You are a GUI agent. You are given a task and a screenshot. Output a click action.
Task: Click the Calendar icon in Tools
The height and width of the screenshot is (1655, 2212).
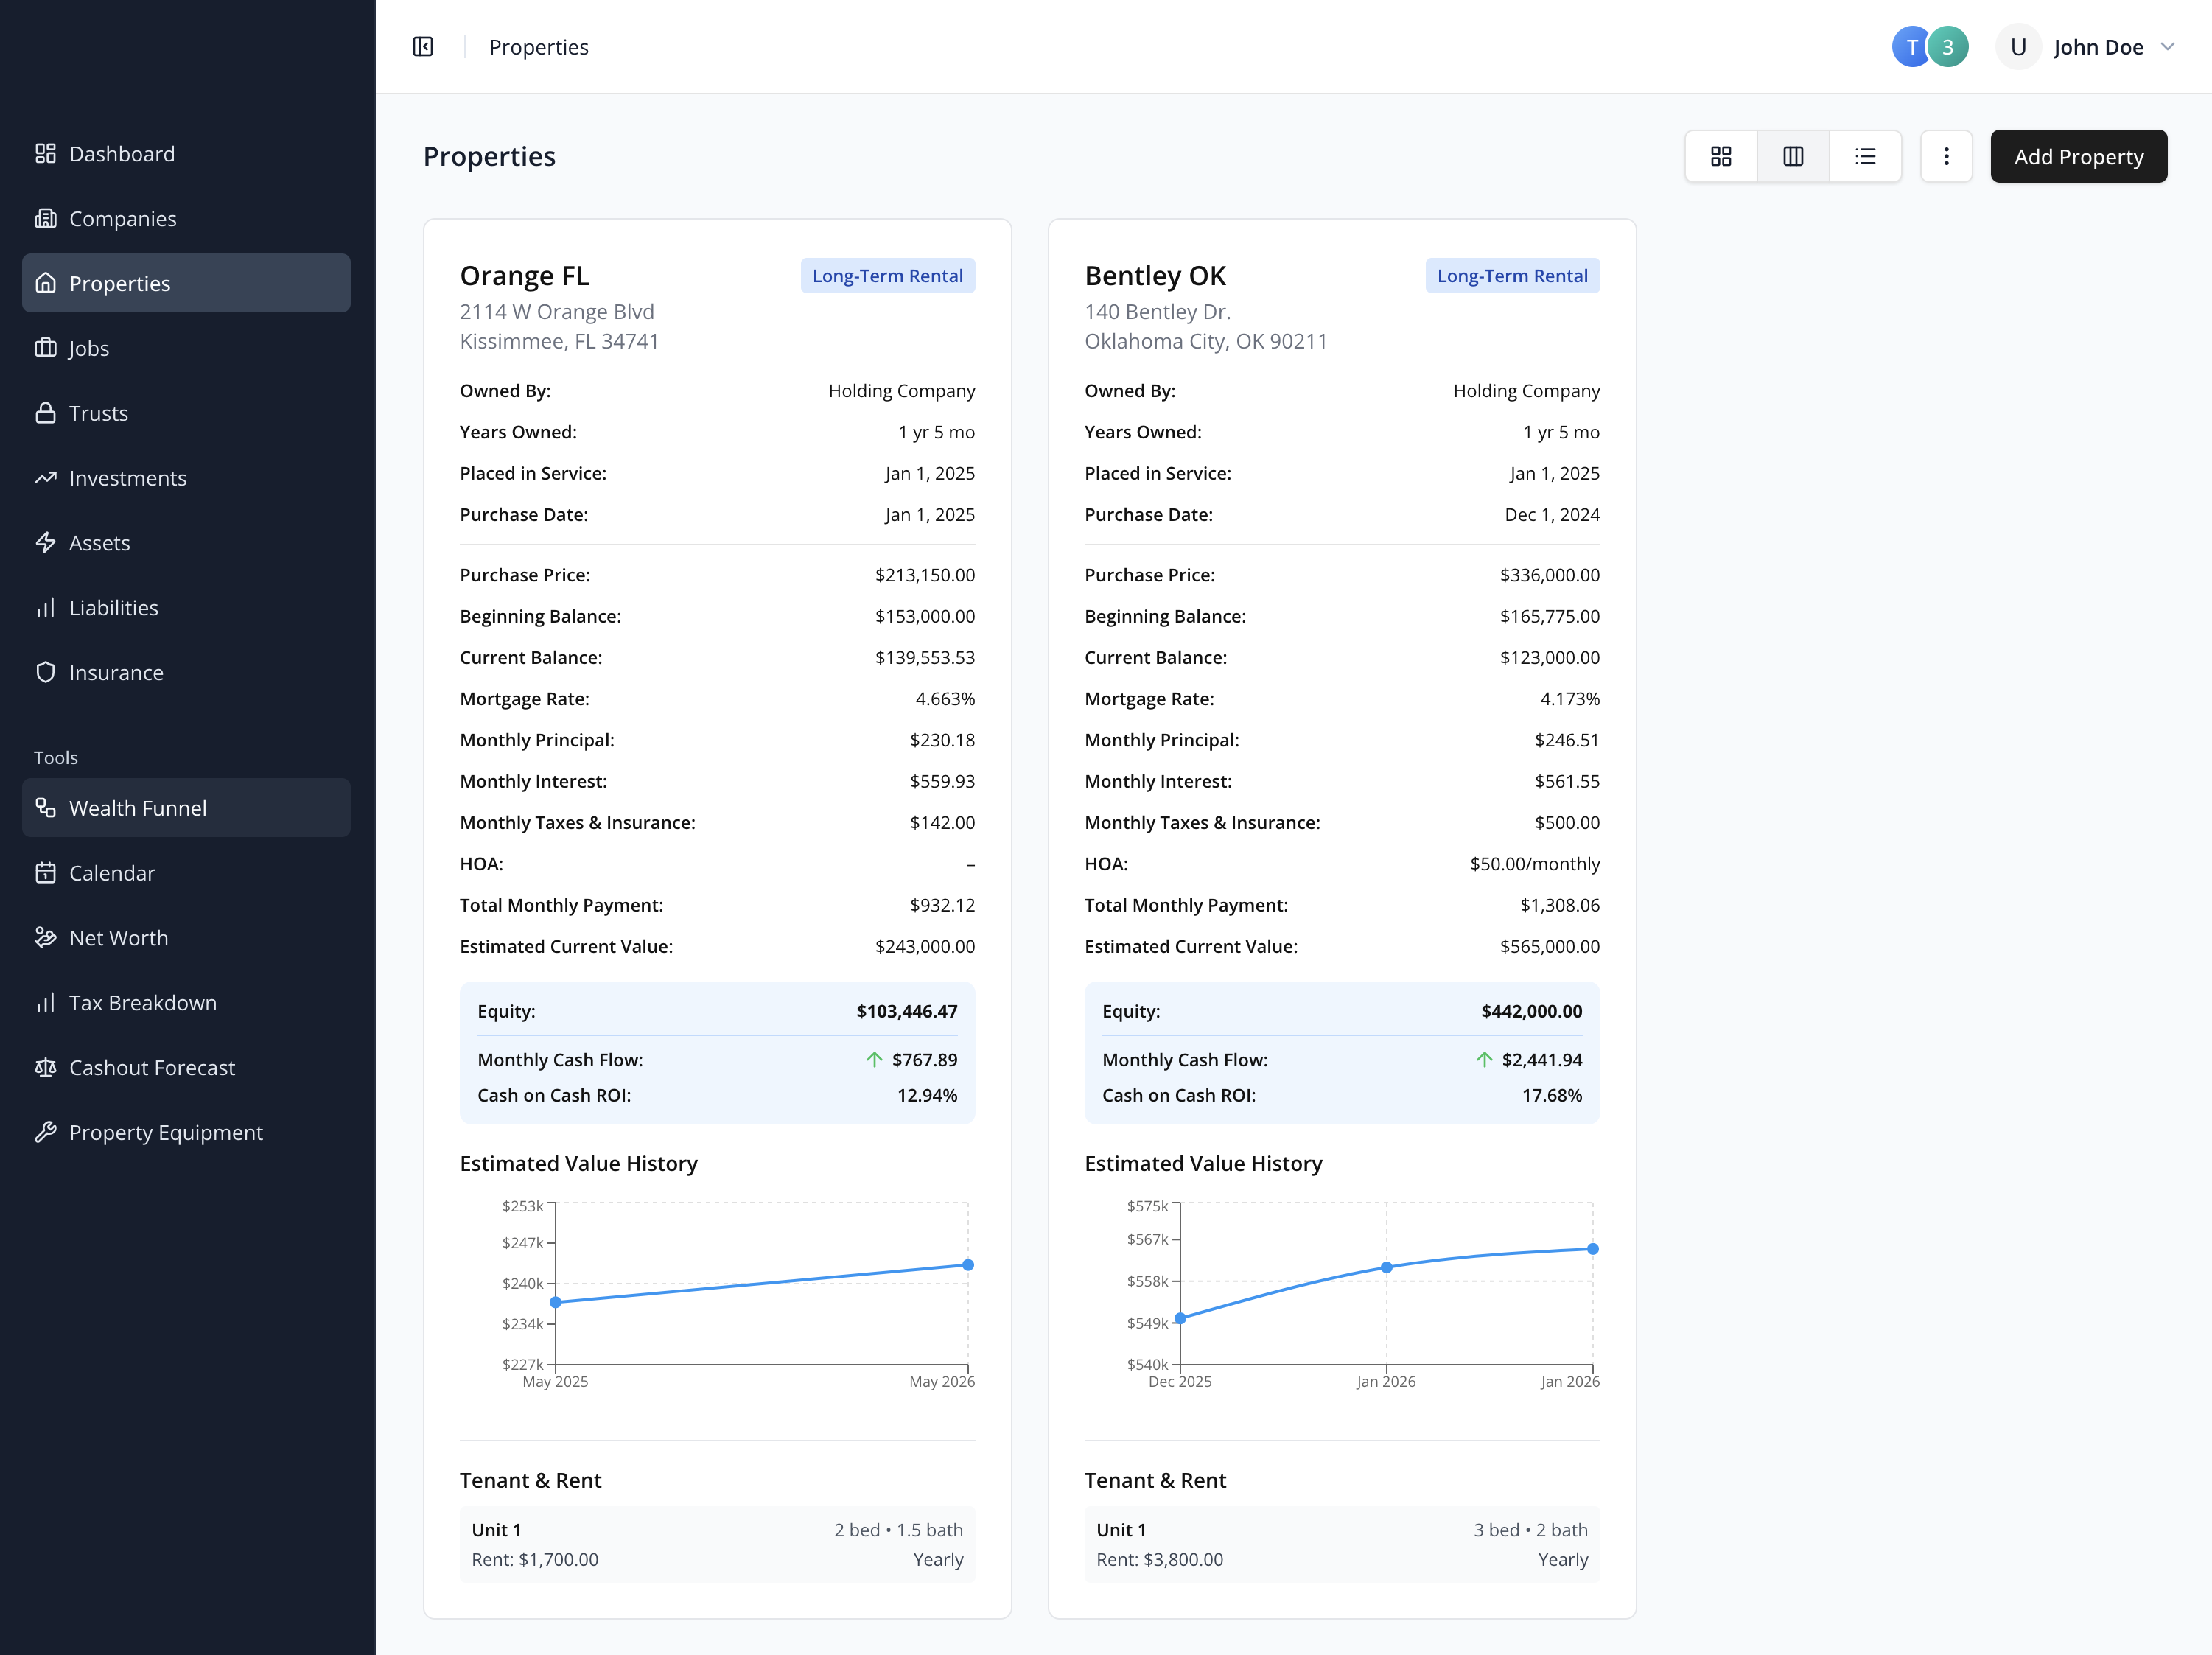click(x=45, y=872)
